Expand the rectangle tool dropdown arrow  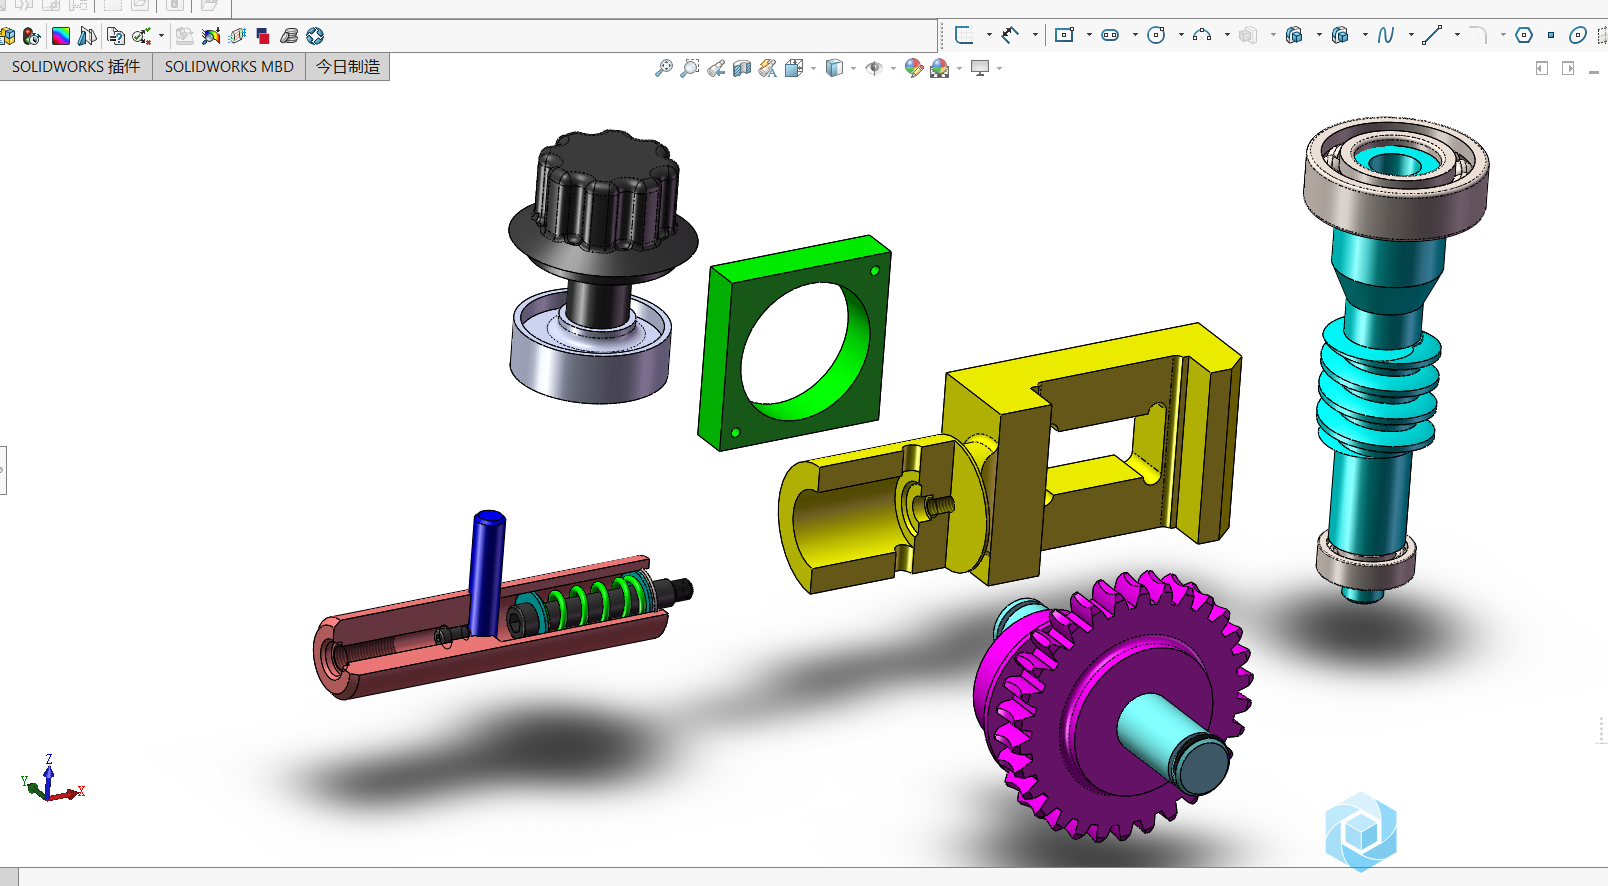coord(1089,35)
